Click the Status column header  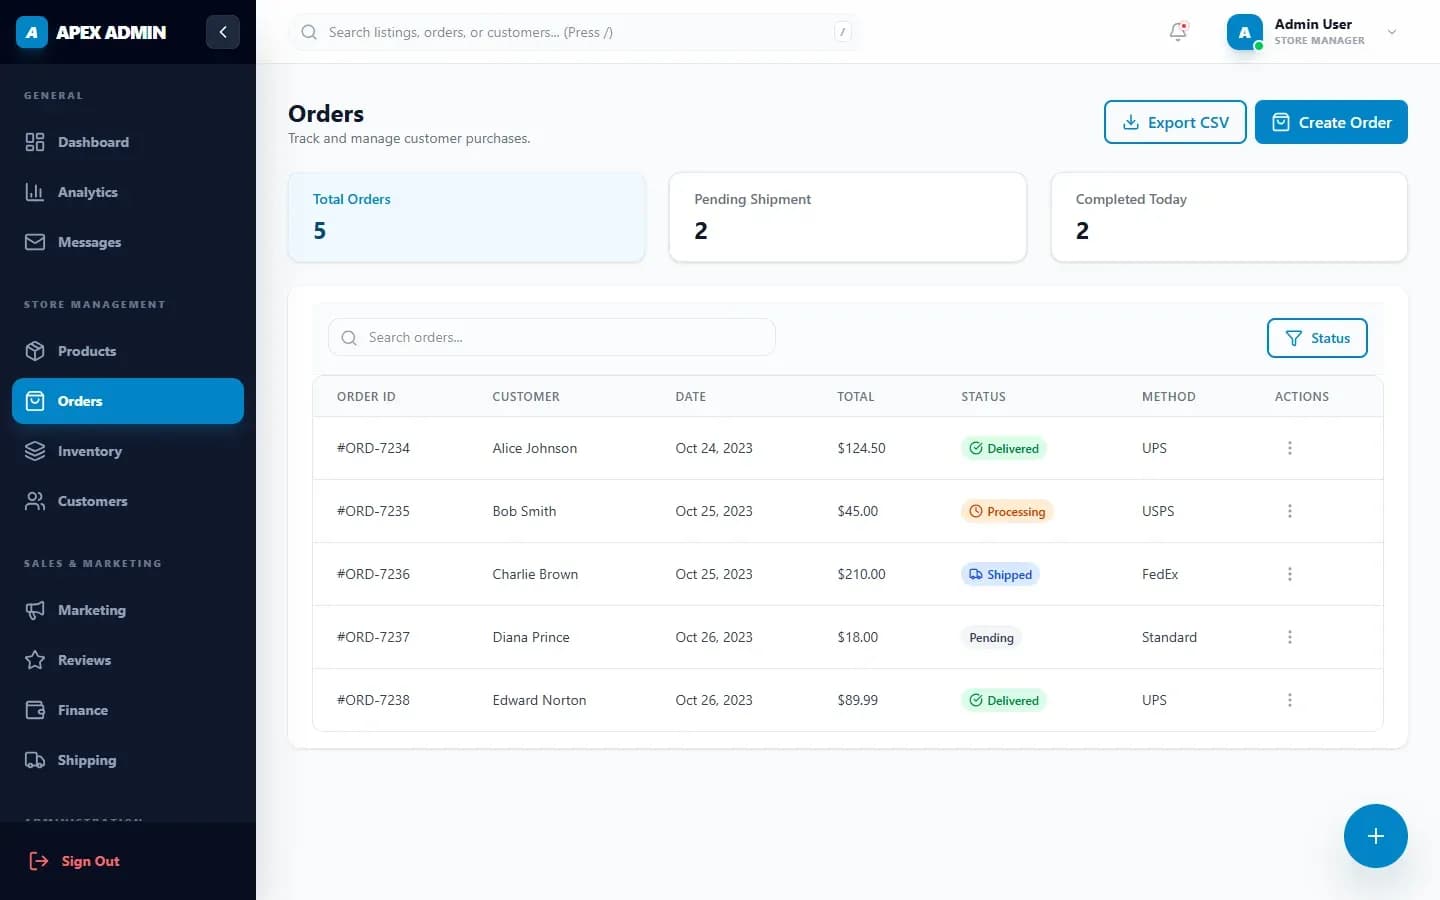(x=983, y=397)
